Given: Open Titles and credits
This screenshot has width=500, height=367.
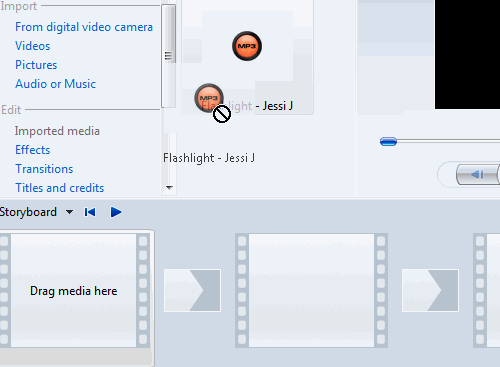Looking at the screenshot, I should [60, 188].
